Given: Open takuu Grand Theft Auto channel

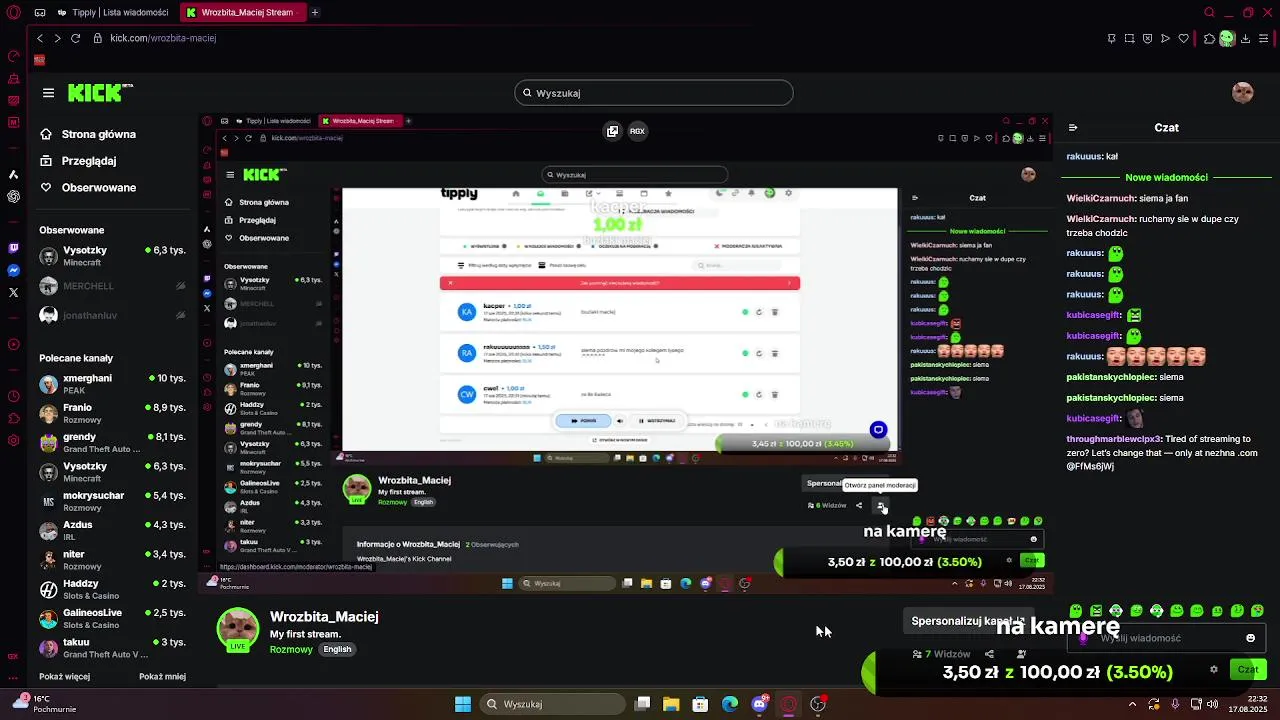Looking at the screenshot, I should coord(112,648).
